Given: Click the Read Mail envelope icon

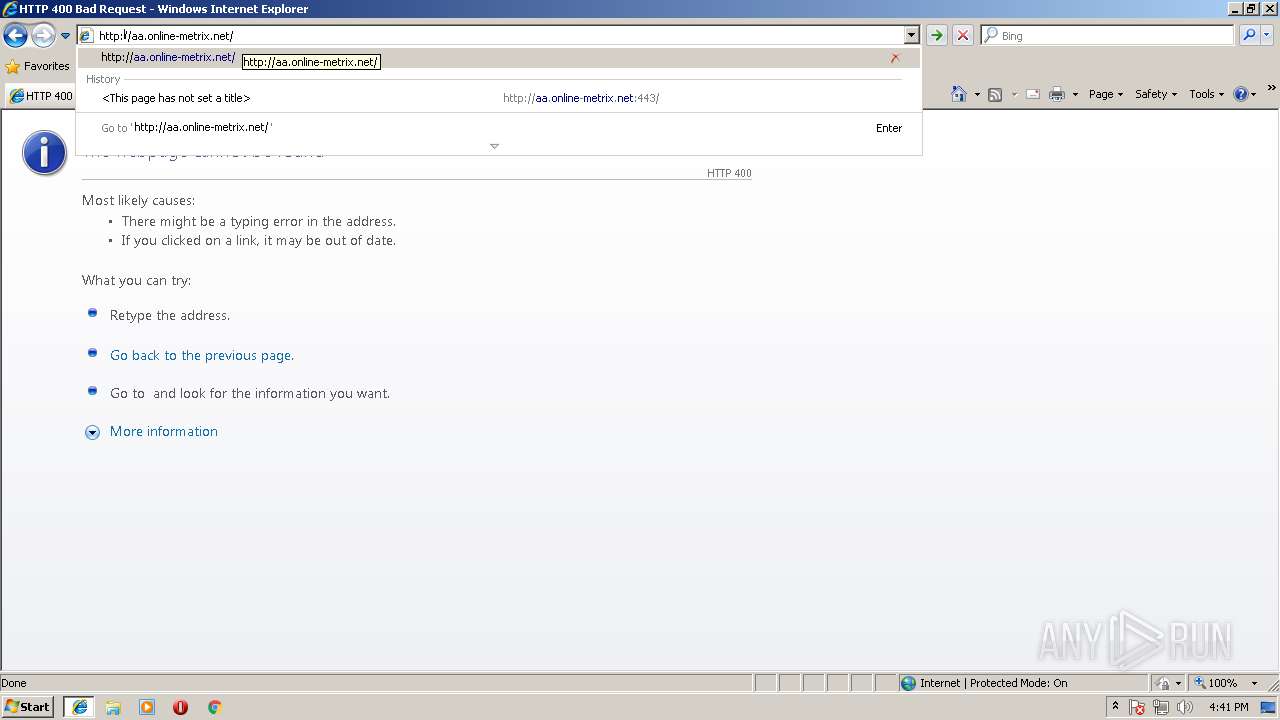Looking at the screenshot, I should coord(1033,94).
